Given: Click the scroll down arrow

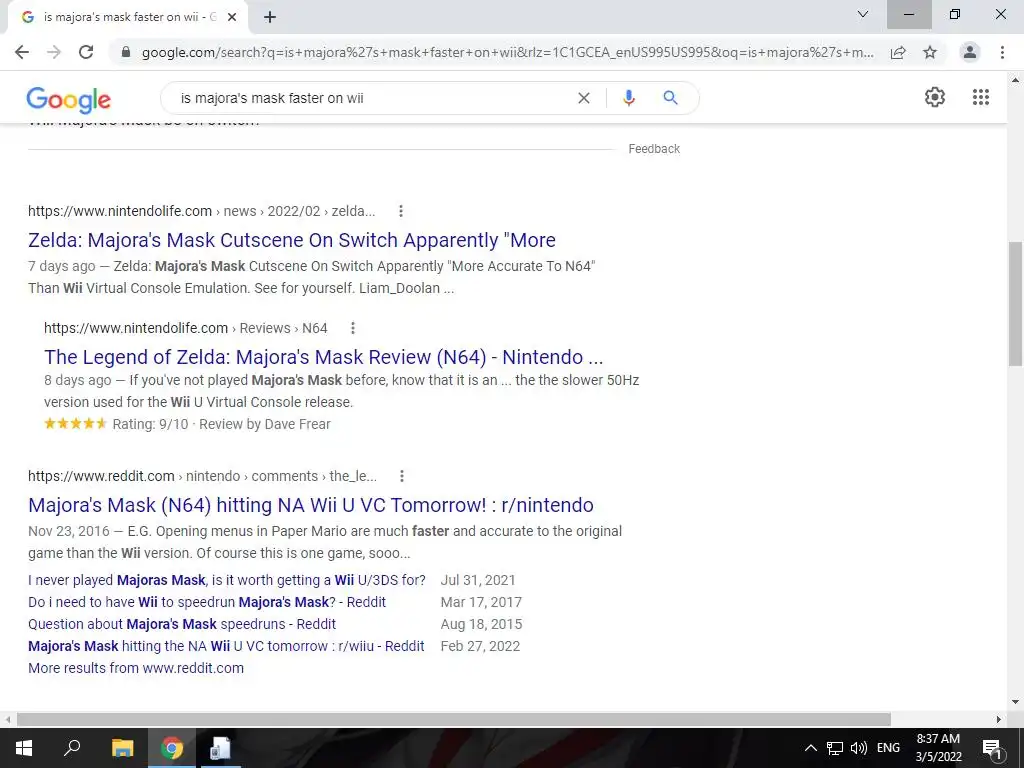Looking at the screenshot, I should (1015, 702).
